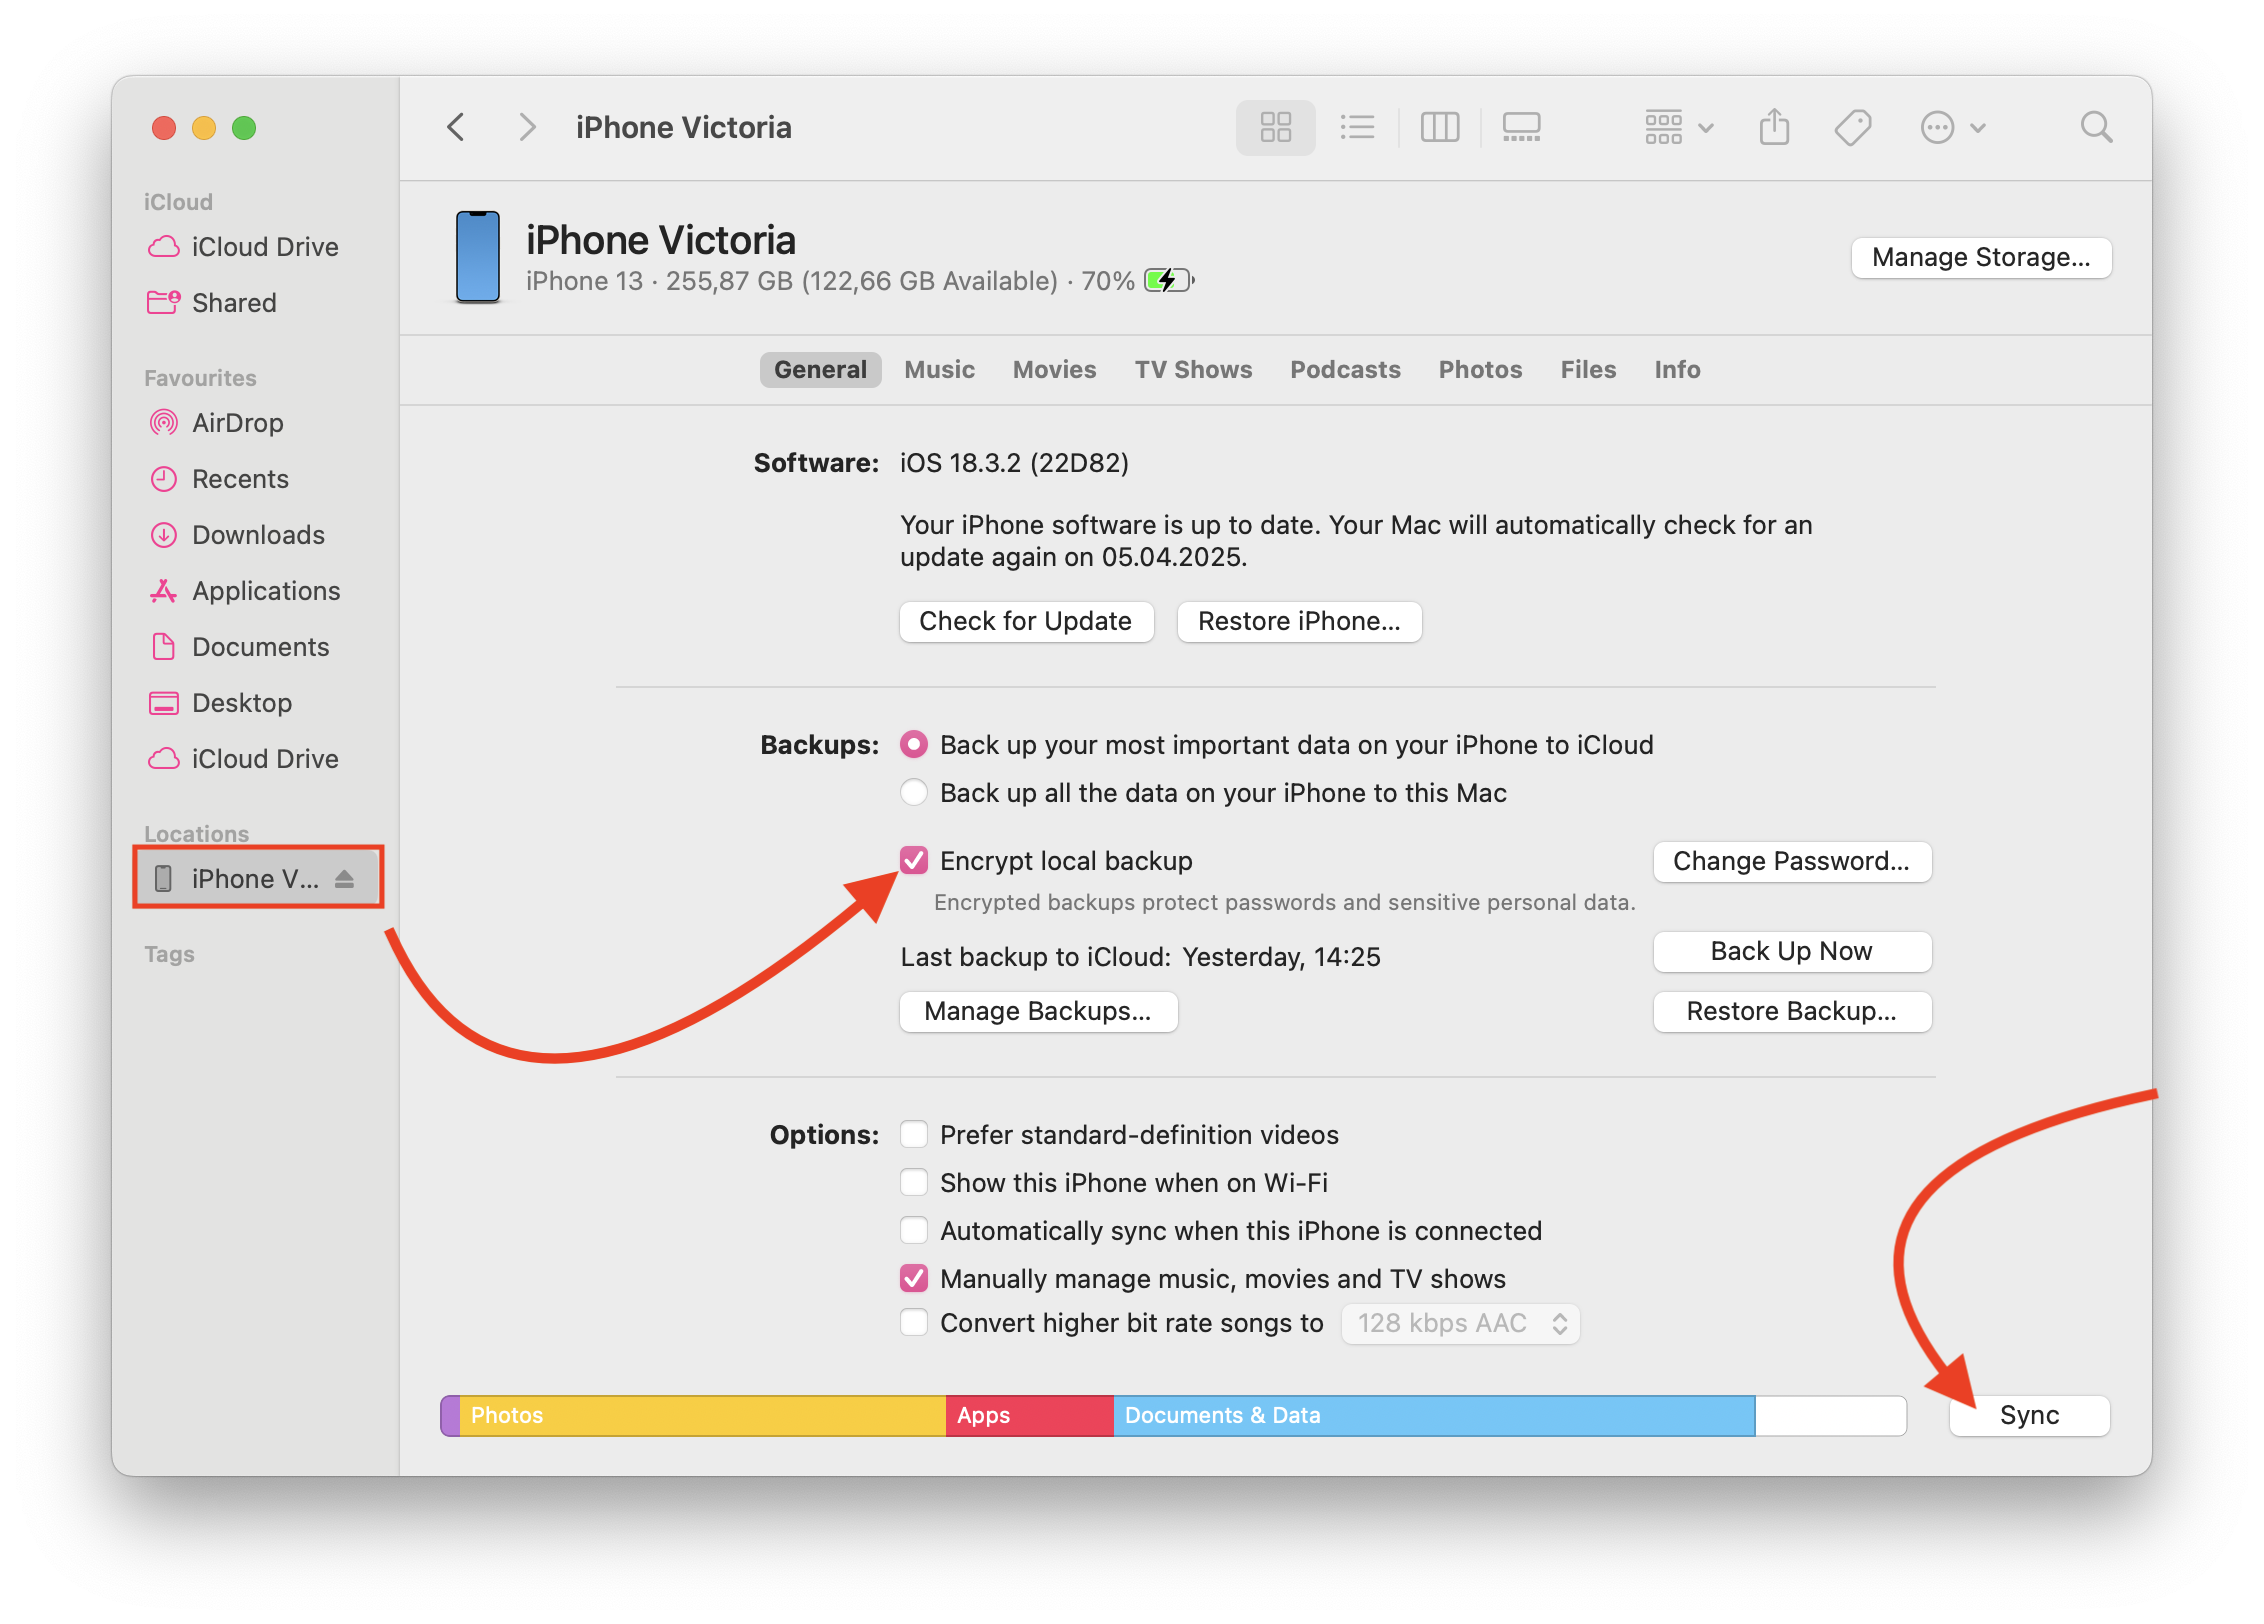This screenshot has height=1624, width=2264.
Task: Open iCloud Drive under the iCloud section
Action: point(264,247)
